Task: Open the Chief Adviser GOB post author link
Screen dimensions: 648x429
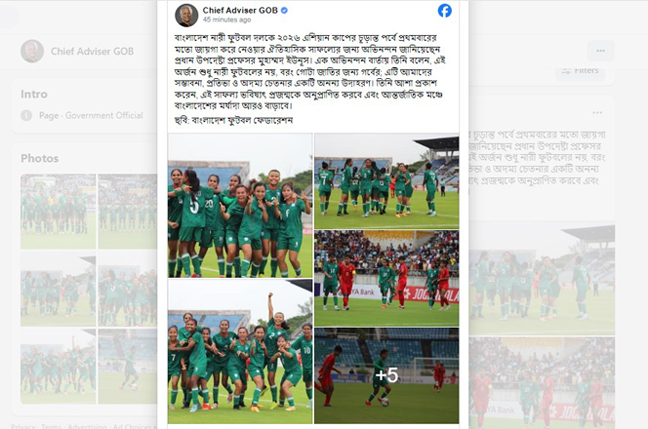Action: (240, 10)
